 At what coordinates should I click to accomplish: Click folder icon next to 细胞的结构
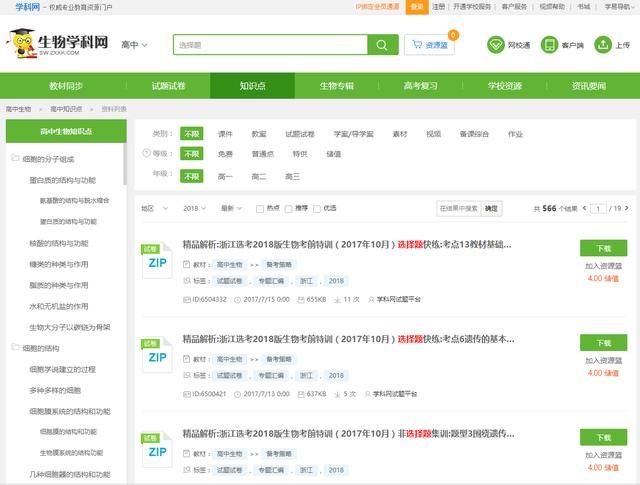(x=15, y=347)
